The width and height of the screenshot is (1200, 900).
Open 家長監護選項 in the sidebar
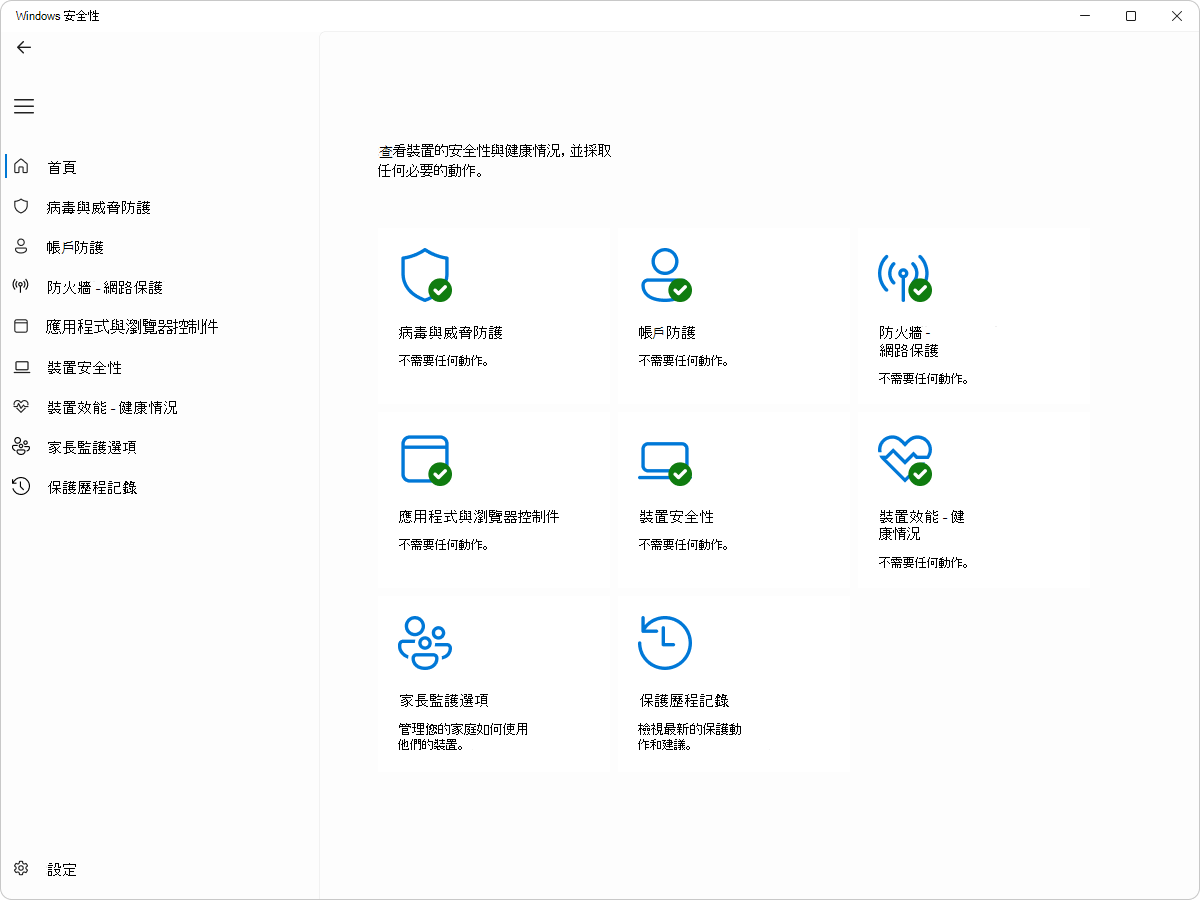pos(92,447)
